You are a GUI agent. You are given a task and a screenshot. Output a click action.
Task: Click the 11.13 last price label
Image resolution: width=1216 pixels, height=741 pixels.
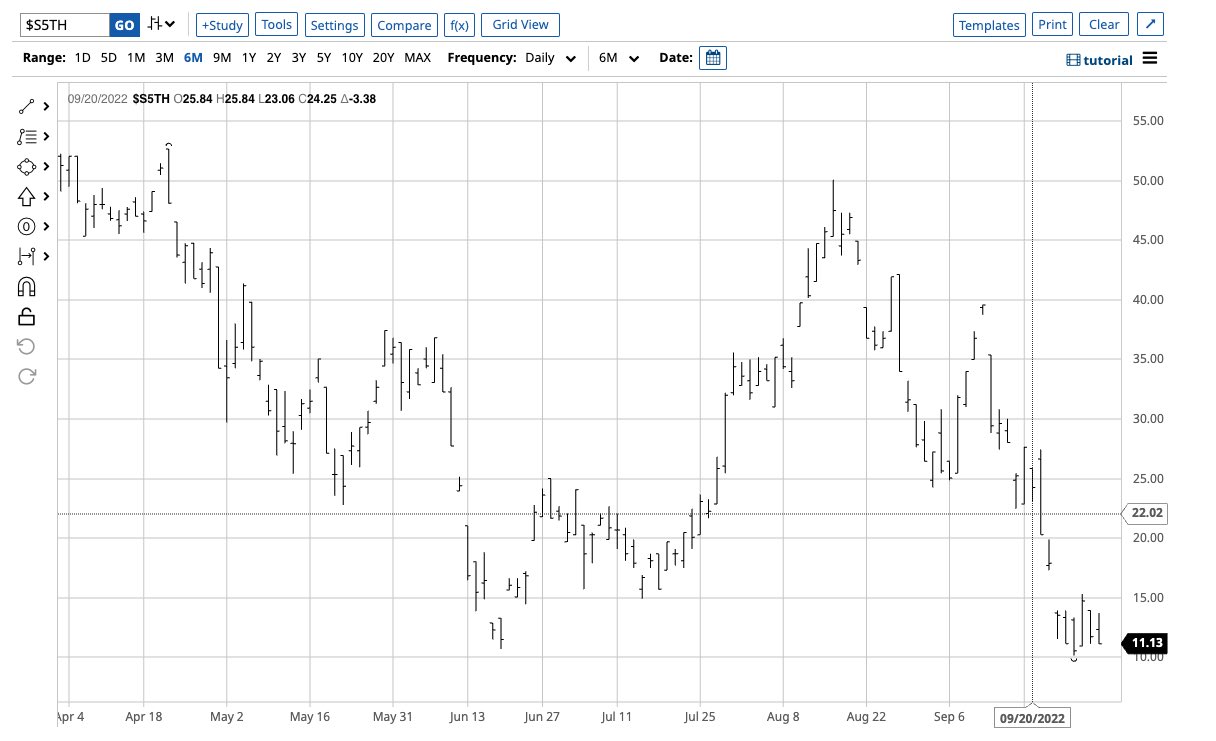coord(1144,643)
